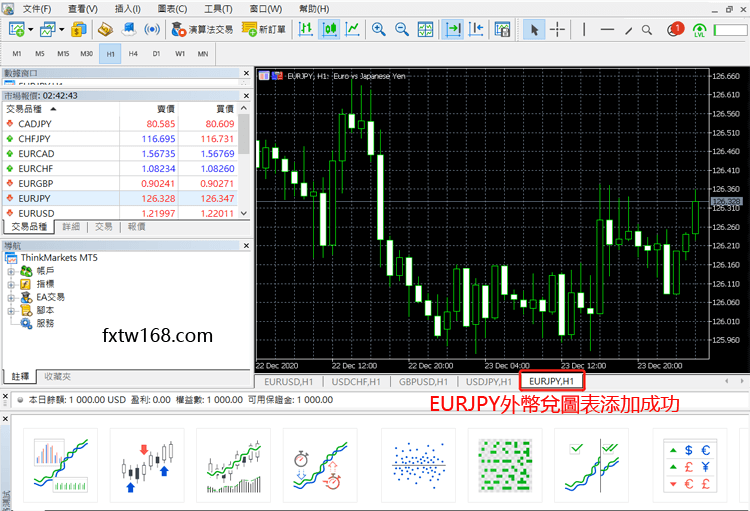Draw a vertical line tool icon
The height and width of the screenshot is (511, 750).
point(583,30)
